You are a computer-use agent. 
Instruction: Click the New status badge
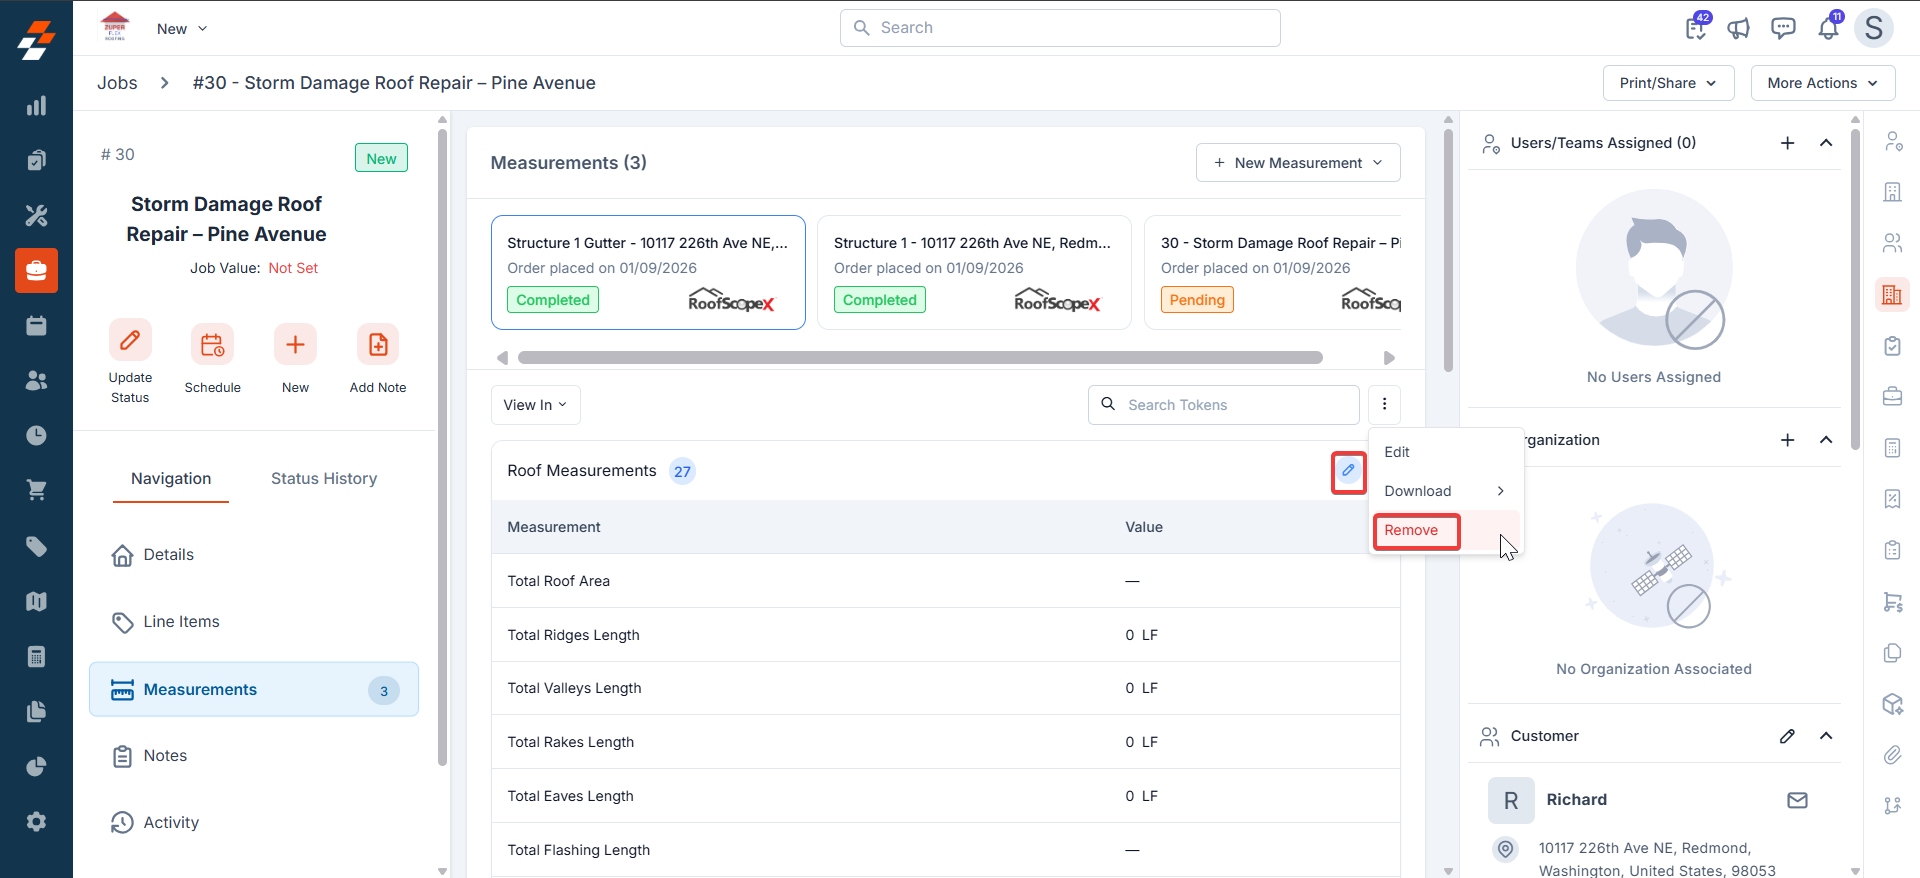(381, 158)
